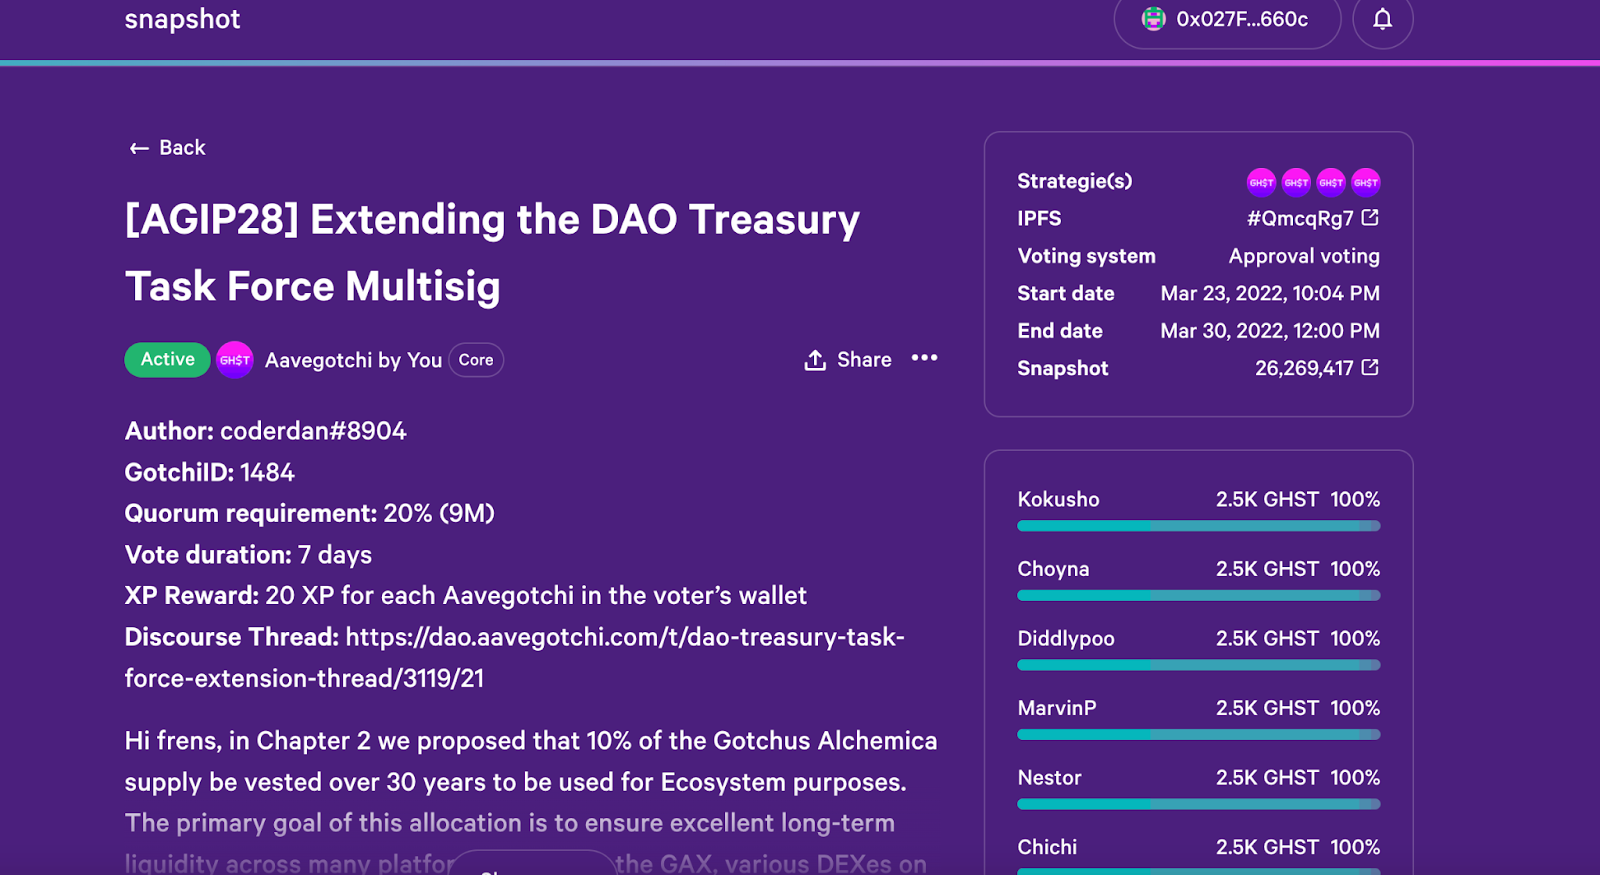Click the Diddlypoo result progress bar

pyautogui.click(x=1198, y=665)
